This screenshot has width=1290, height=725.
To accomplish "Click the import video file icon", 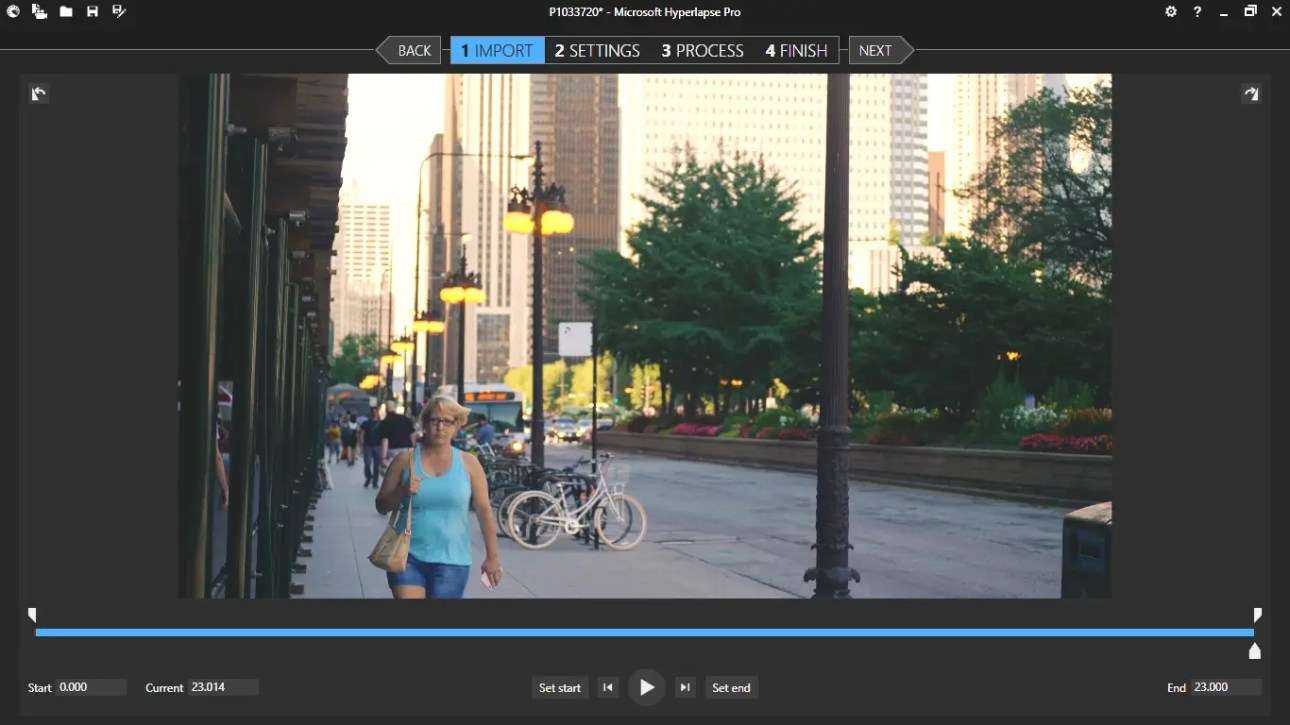I will click(x=39, y=12).
